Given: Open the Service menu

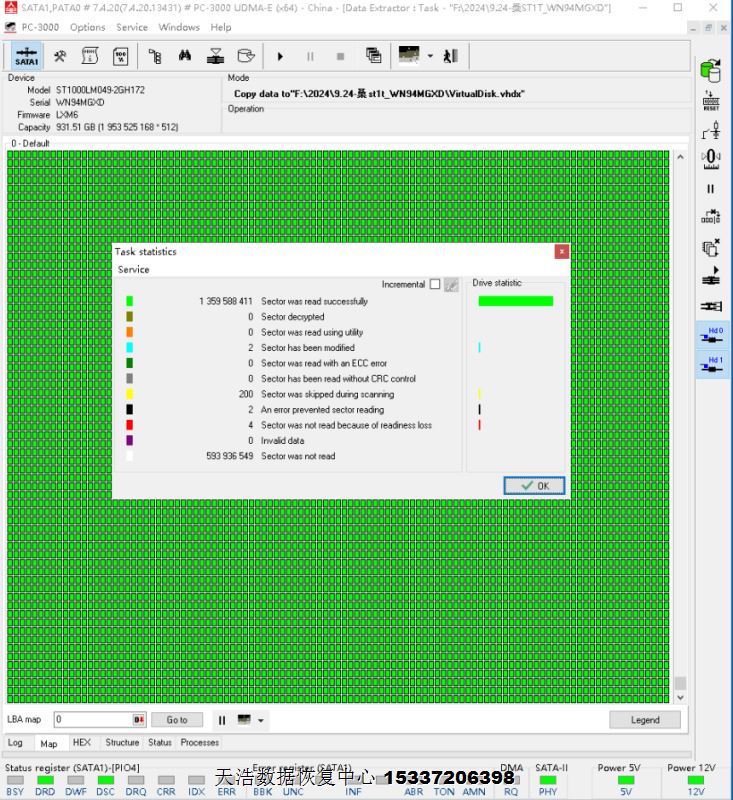Looking at the screenshot, I should (132, 27).
